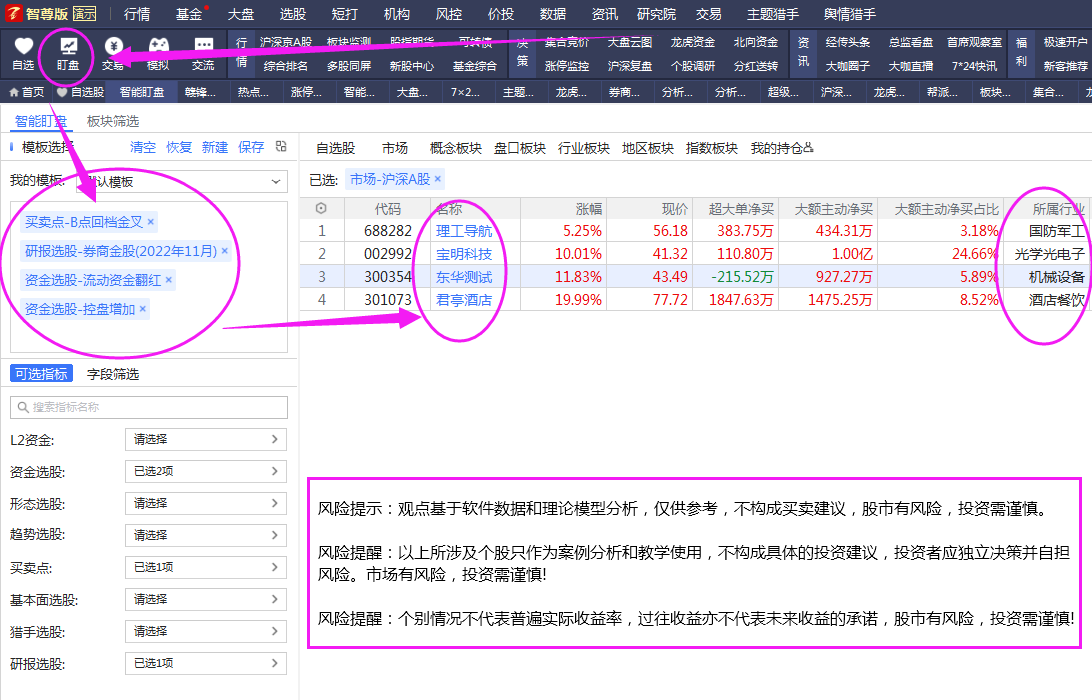
Task: Switch to the 字段筛选 tab
Action: coord(113,374)
